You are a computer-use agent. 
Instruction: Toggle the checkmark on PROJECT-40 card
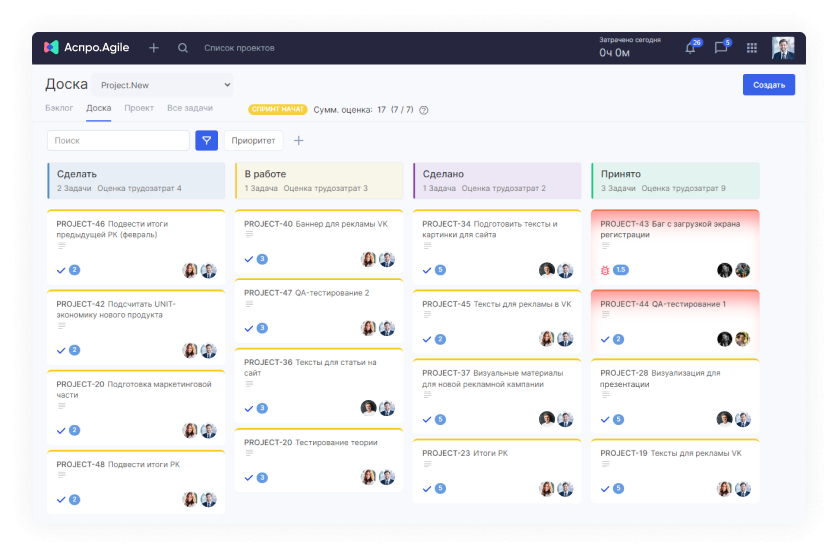(249, 259)
